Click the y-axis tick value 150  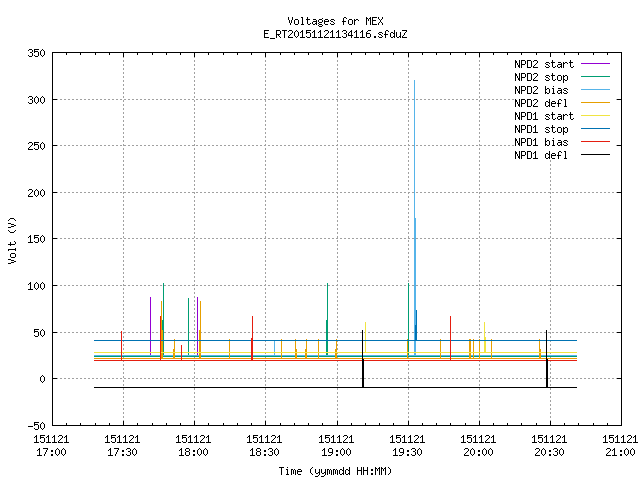[36, 239]
